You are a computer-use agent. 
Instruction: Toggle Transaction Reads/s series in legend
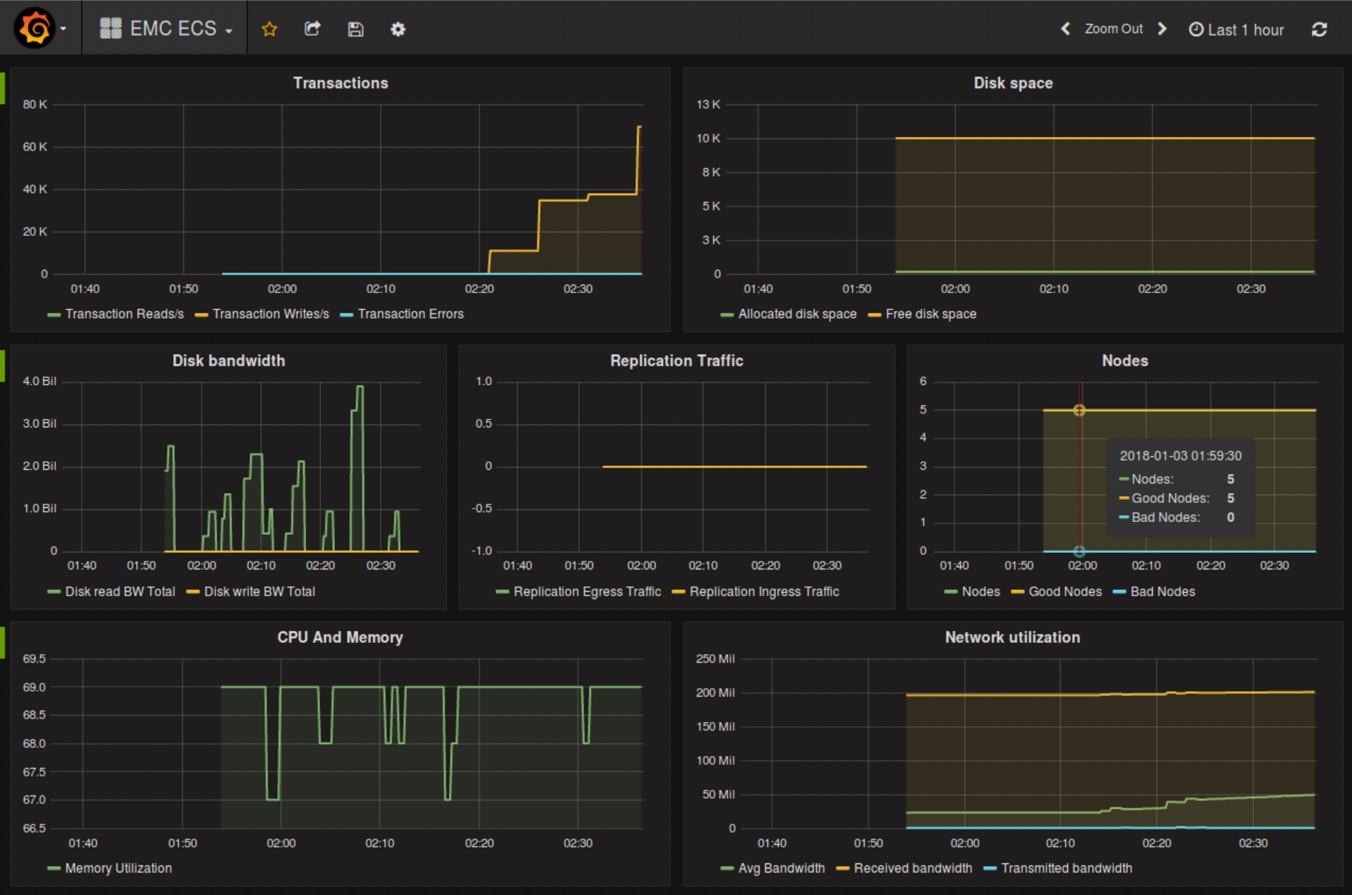point(125,314)
